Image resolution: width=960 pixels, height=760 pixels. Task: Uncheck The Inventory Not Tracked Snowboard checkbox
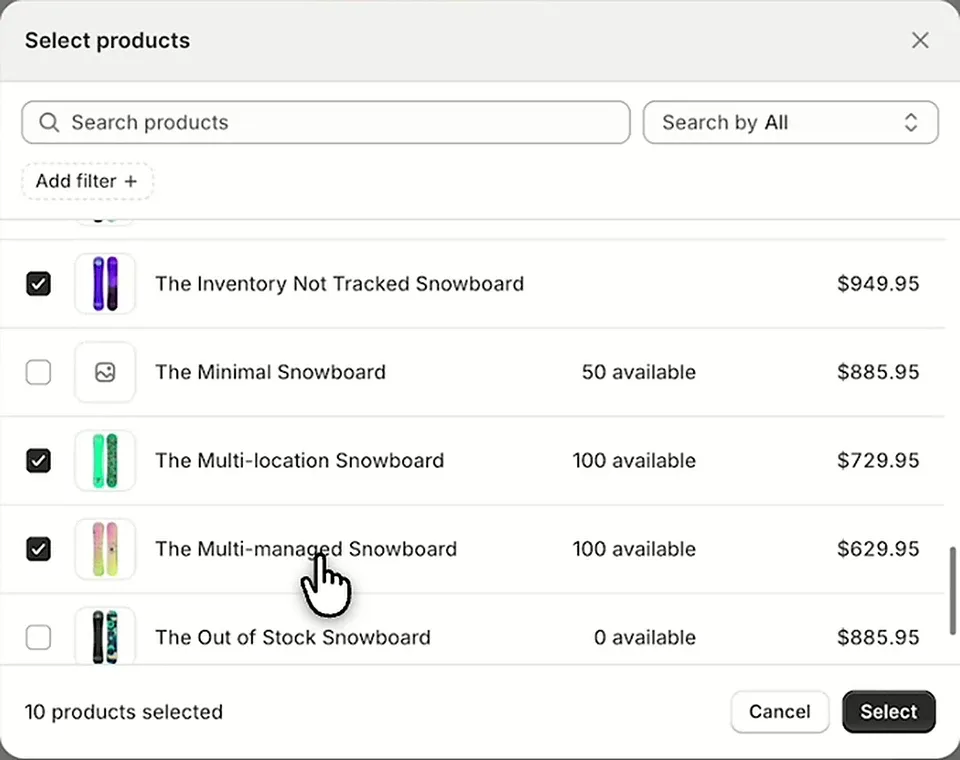click(39, 284)
